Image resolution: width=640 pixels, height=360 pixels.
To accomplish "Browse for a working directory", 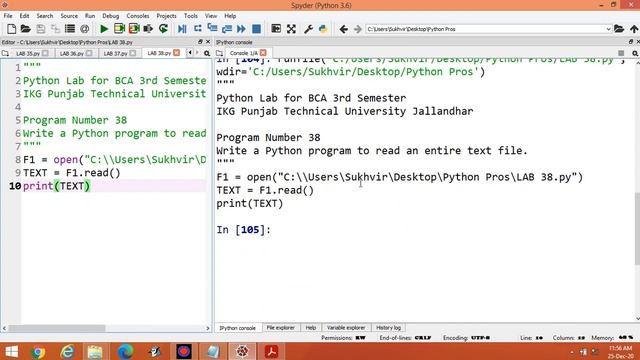I will [619, 29].
